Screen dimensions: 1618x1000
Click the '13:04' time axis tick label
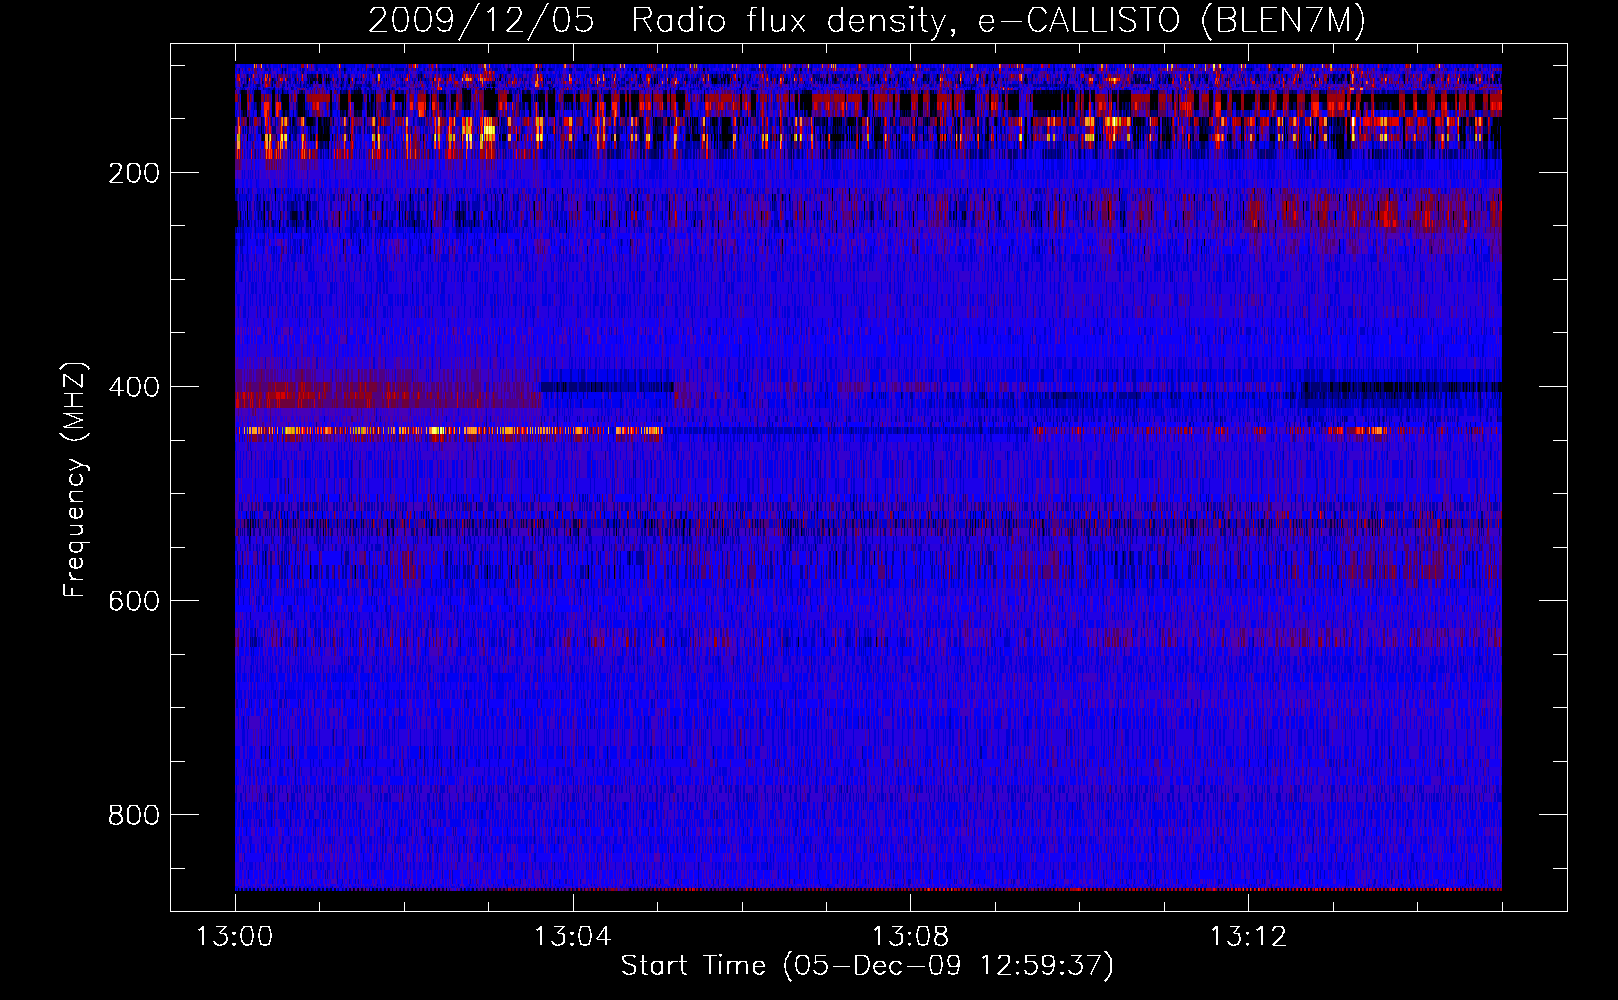tap(573, 937)
